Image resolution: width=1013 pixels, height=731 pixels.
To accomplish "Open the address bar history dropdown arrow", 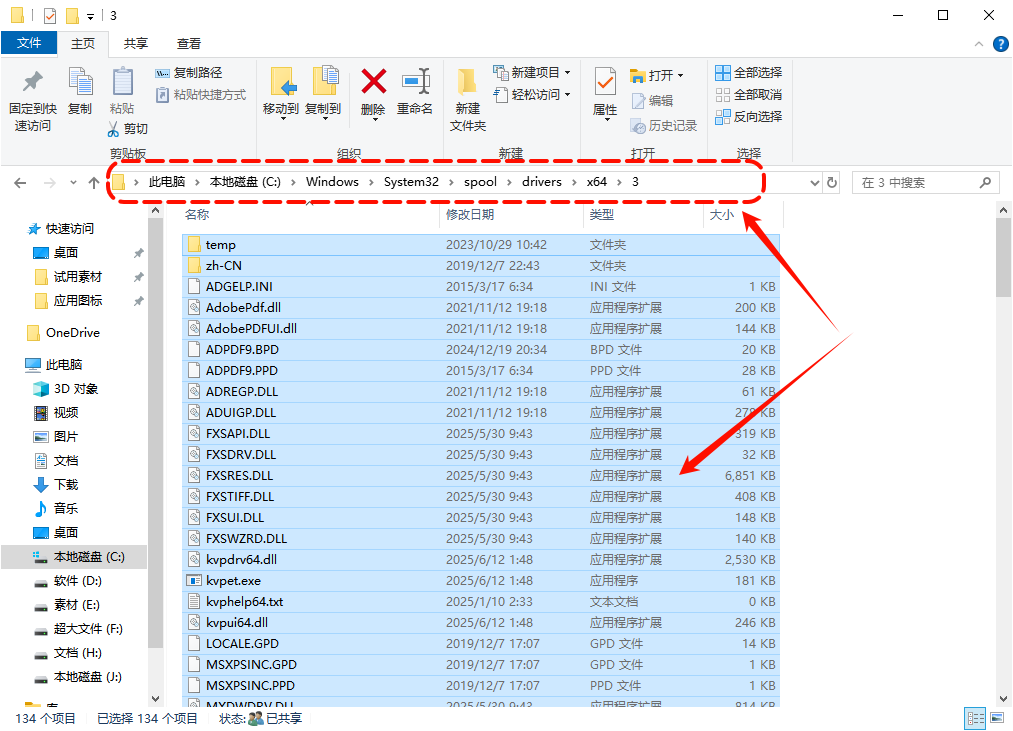I will tap(813, 183).
